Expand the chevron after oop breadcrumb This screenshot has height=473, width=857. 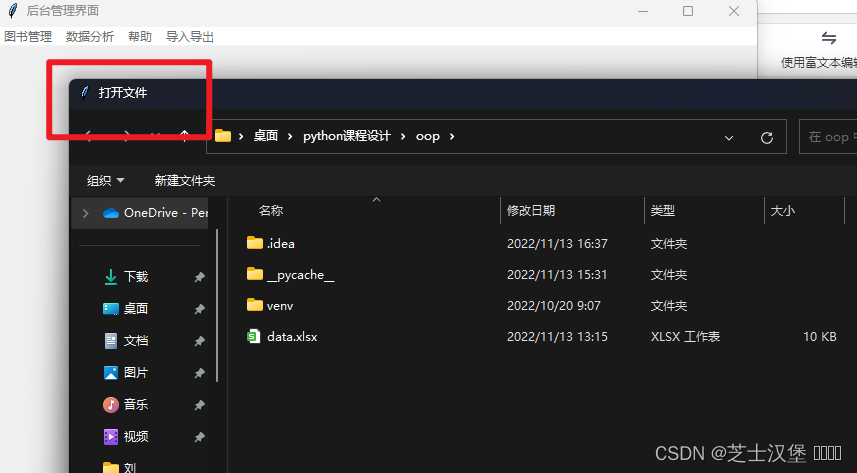[x=452, y=136]
